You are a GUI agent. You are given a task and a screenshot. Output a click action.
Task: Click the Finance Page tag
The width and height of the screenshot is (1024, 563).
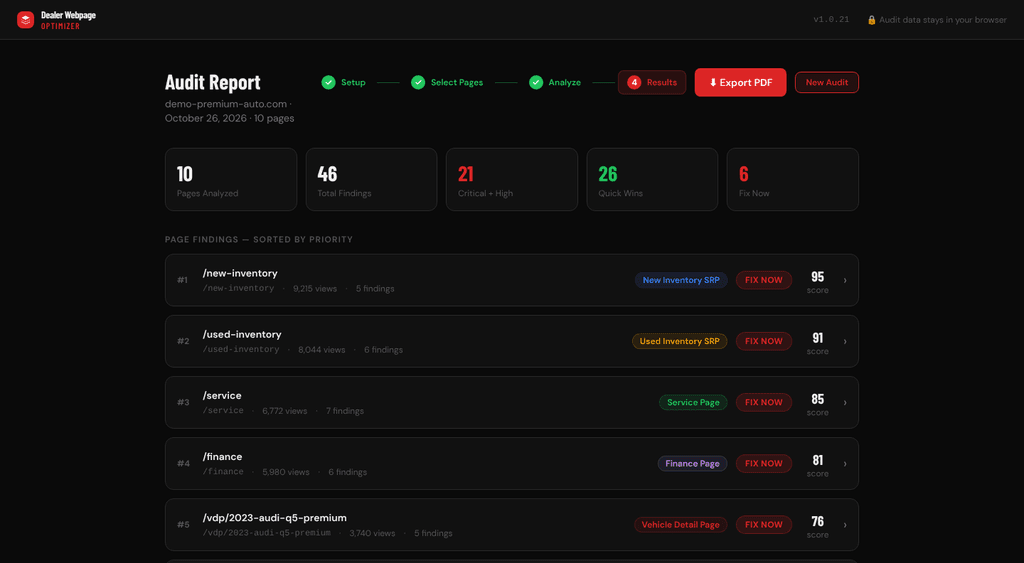click(692, 464)
